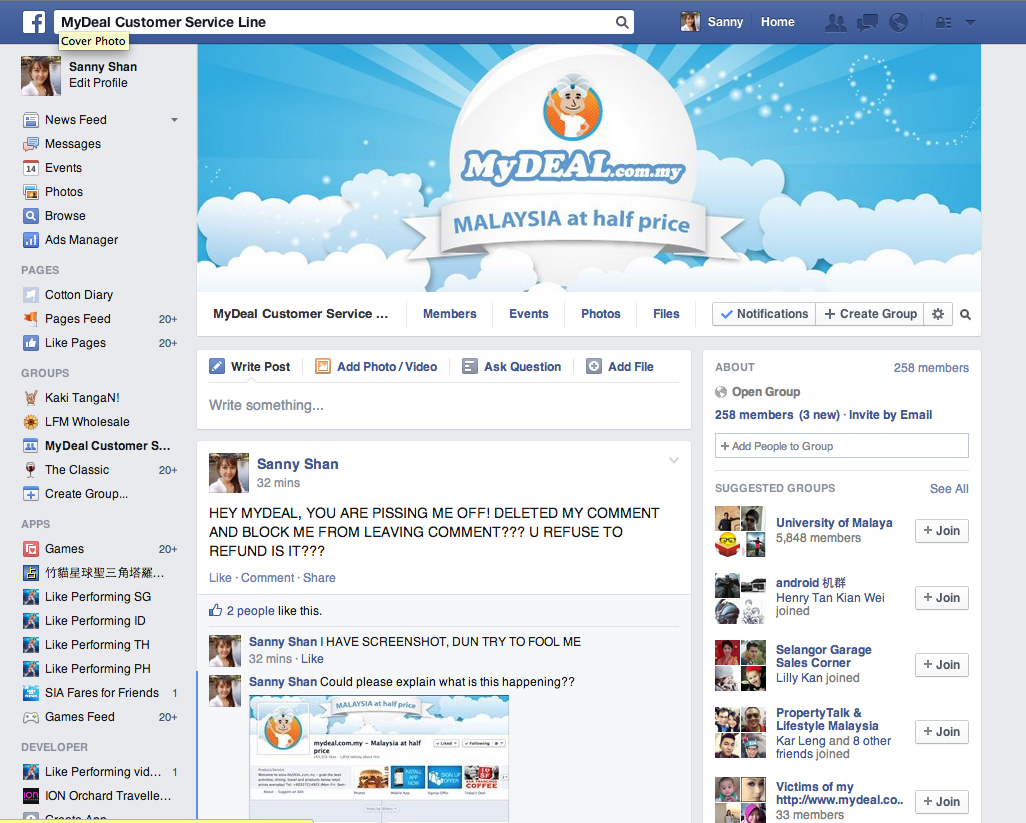Open the group settings gear
Viewport: 1026px width, 823px height.
938,314
